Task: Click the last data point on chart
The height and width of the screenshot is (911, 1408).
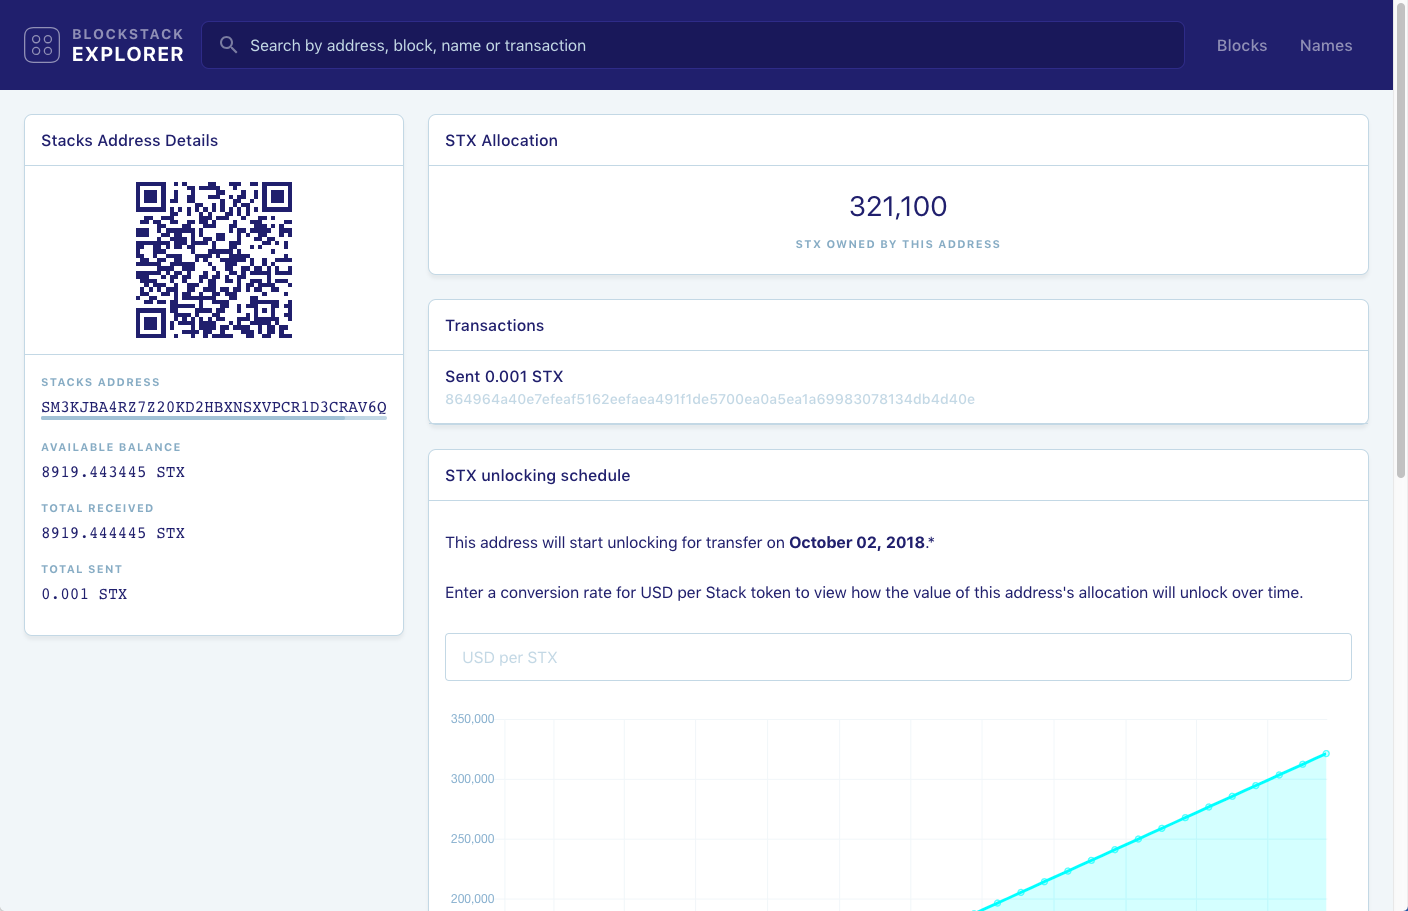Action: pyautogui.click(x=1326, y=754)
